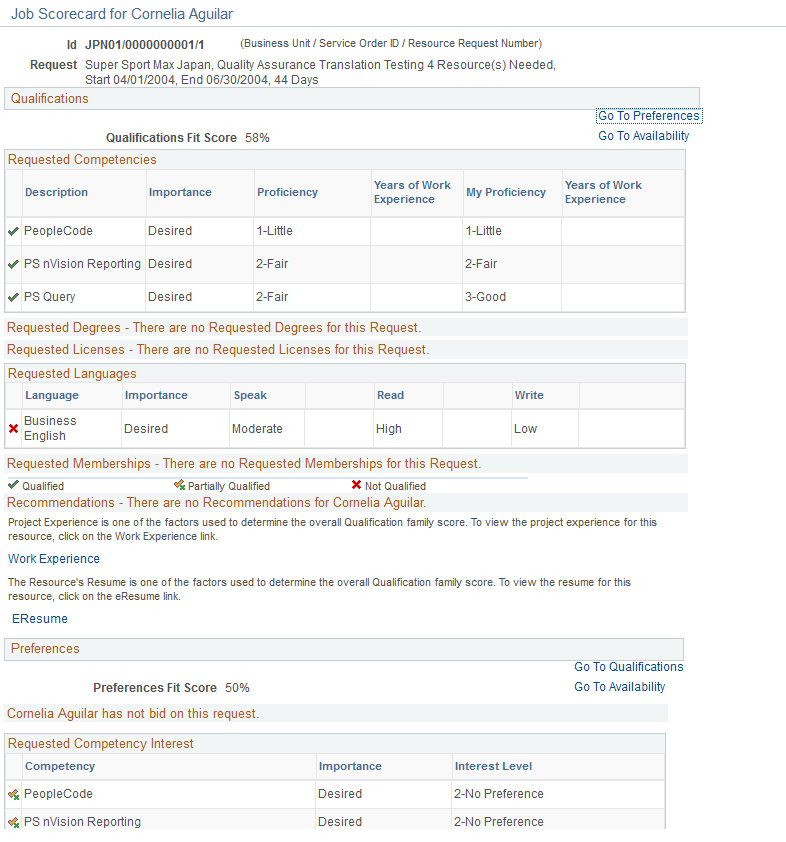Click the 'Job Scorecard for Cornelia Aguilar' title

tap(122, 14)
